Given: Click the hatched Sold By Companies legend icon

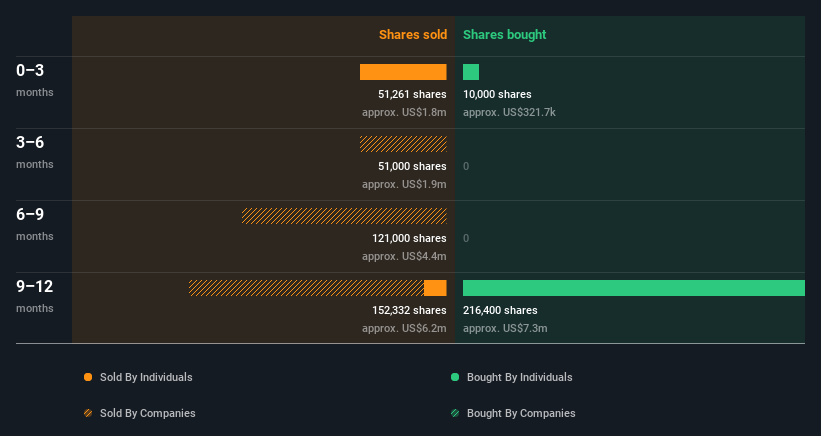Looking at the screenshot, I should pyautogui.click(x=88, y=413).
